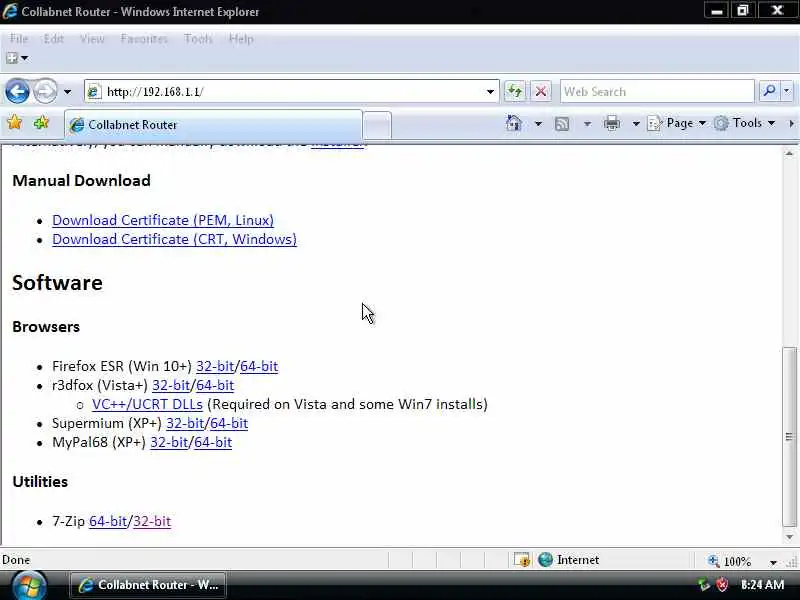Click the network tray icon
The width and height of the screenshot is (800, 600).
point(704,585)
